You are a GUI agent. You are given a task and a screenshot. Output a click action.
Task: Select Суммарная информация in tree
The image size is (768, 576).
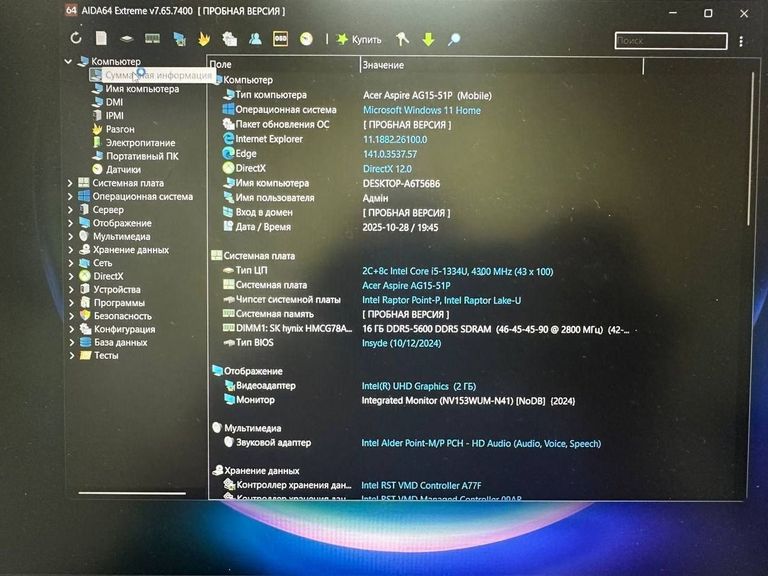pos(152,75)
